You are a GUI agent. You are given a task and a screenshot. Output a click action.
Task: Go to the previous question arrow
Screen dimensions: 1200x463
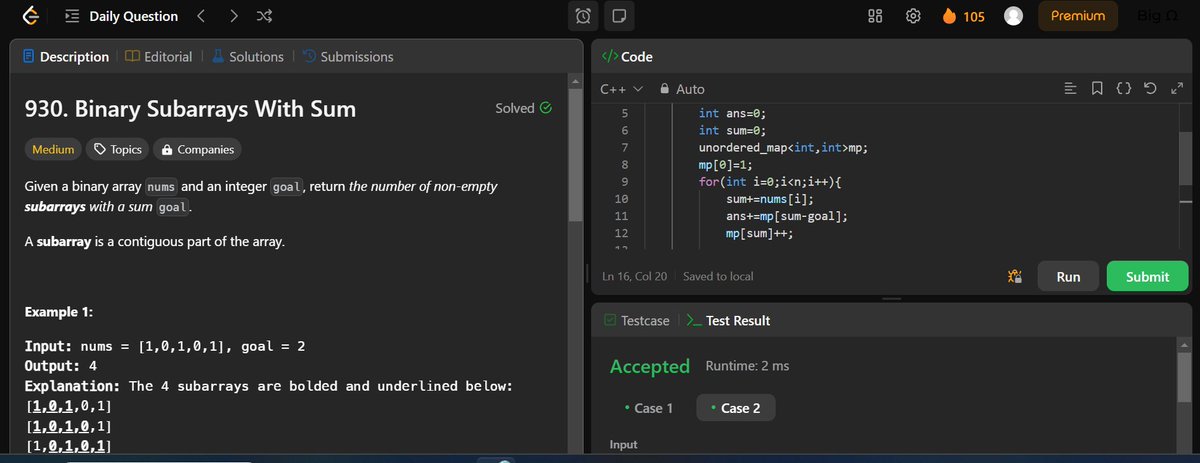(x=200, y=16)
